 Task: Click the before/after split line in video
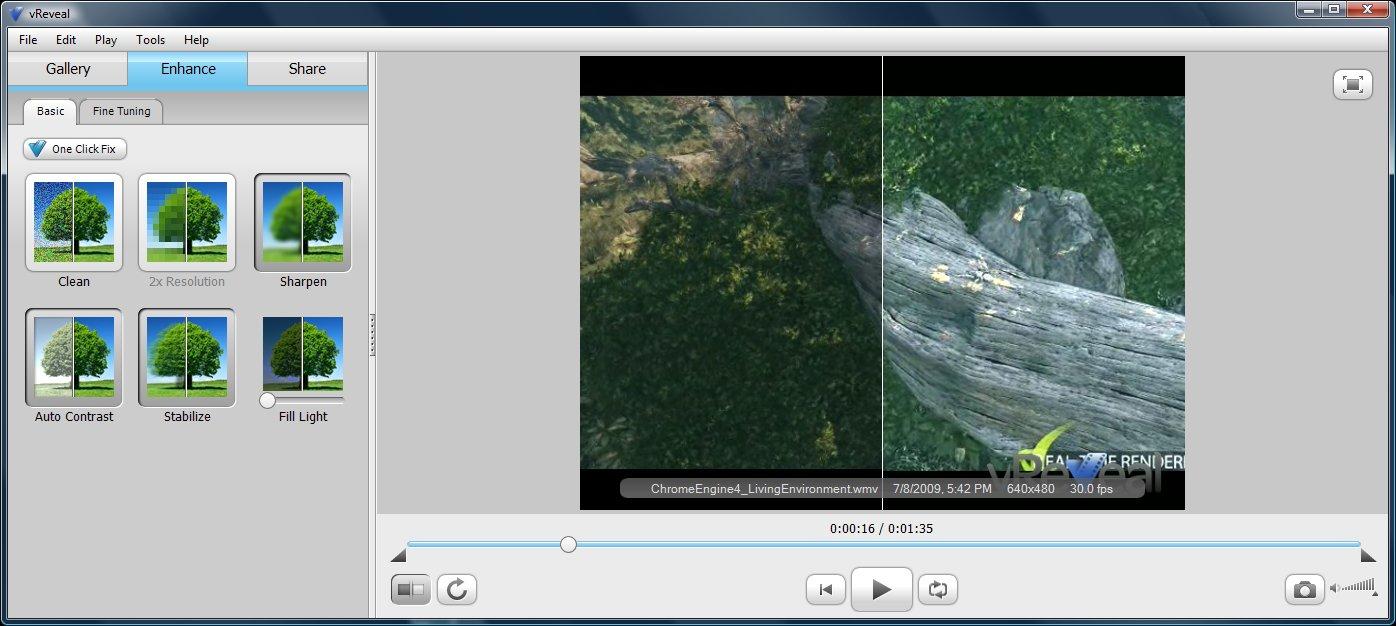tap(882, 283)
